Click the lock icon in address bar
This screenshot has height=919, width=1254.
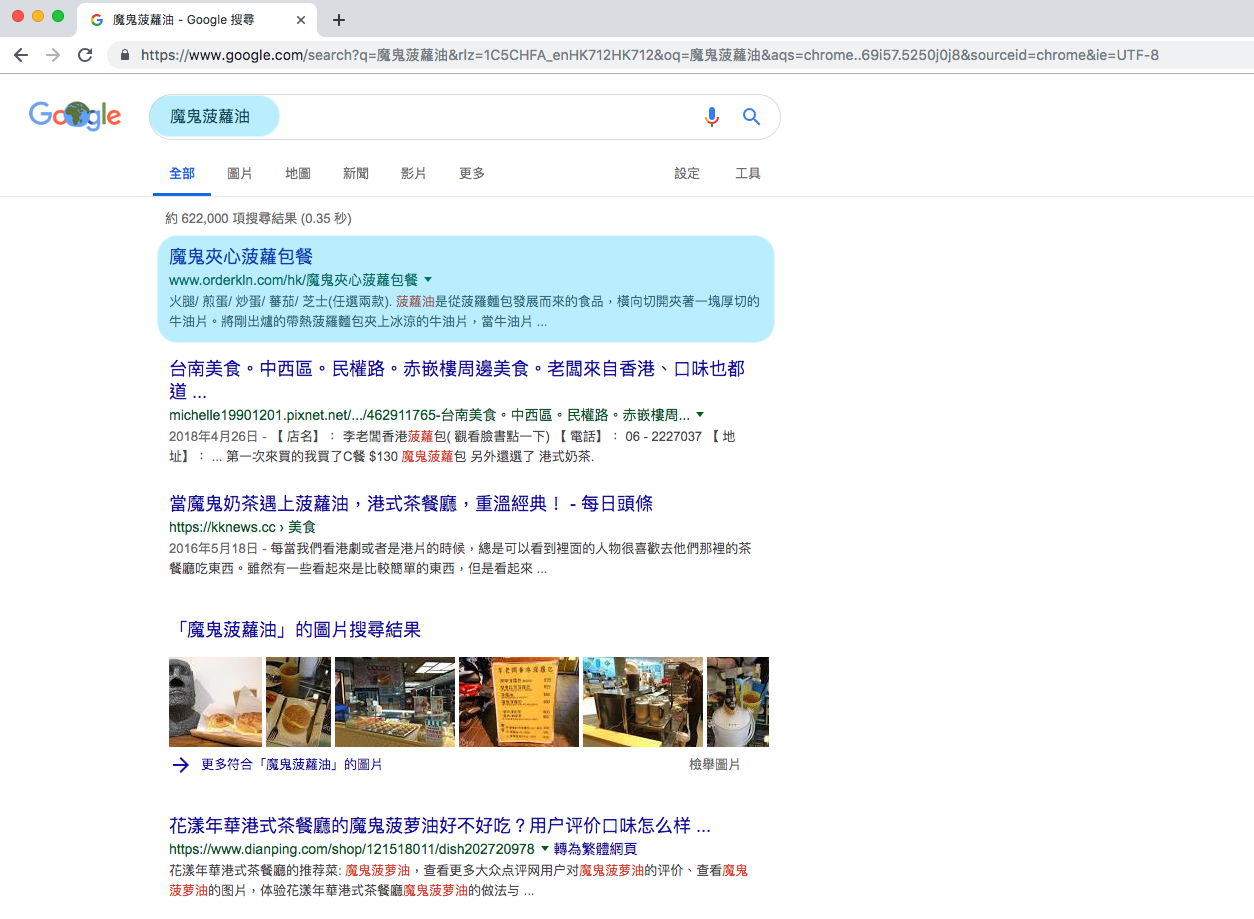tap(125, 55)
